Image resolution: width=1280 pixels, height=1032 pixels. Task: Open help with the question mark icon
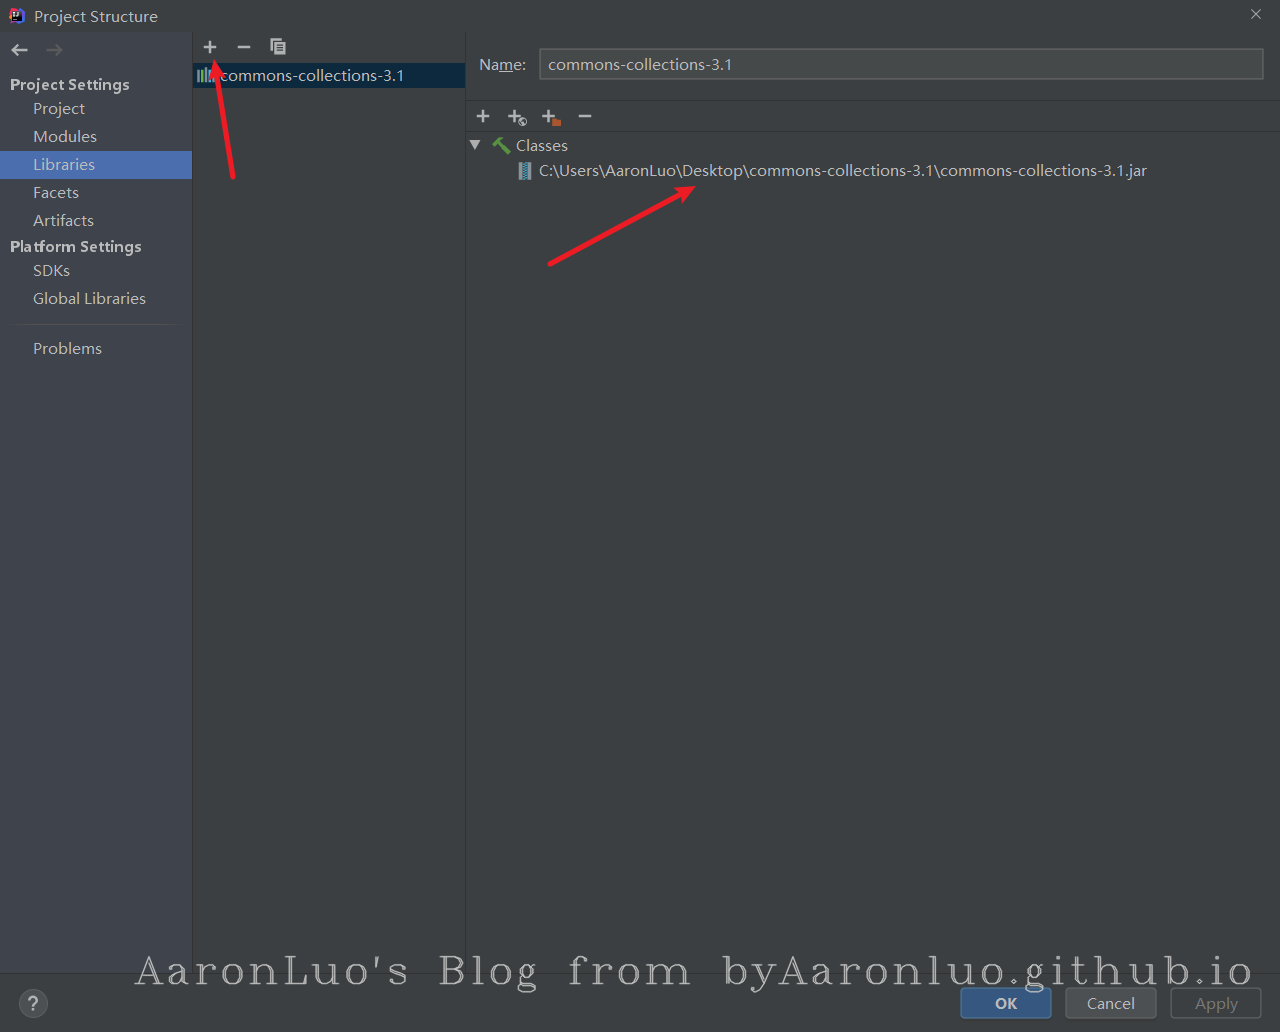pyautogui.click(x=33, y=1004)
